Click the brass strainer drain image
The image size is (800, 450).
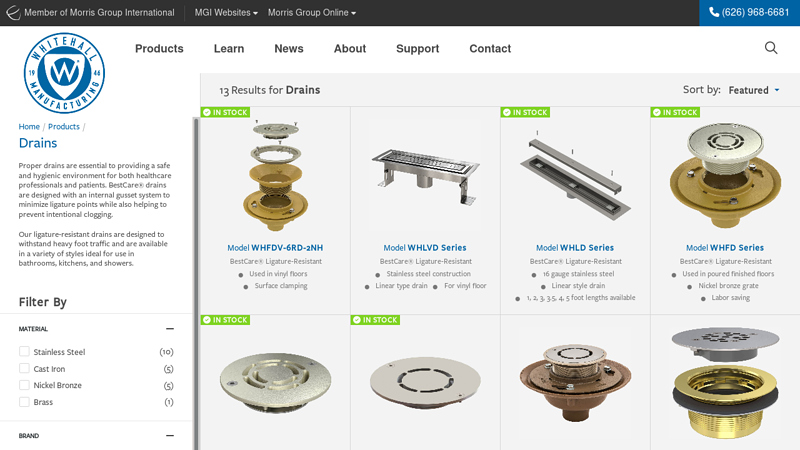pyautogui.click(x=726, y=383)
